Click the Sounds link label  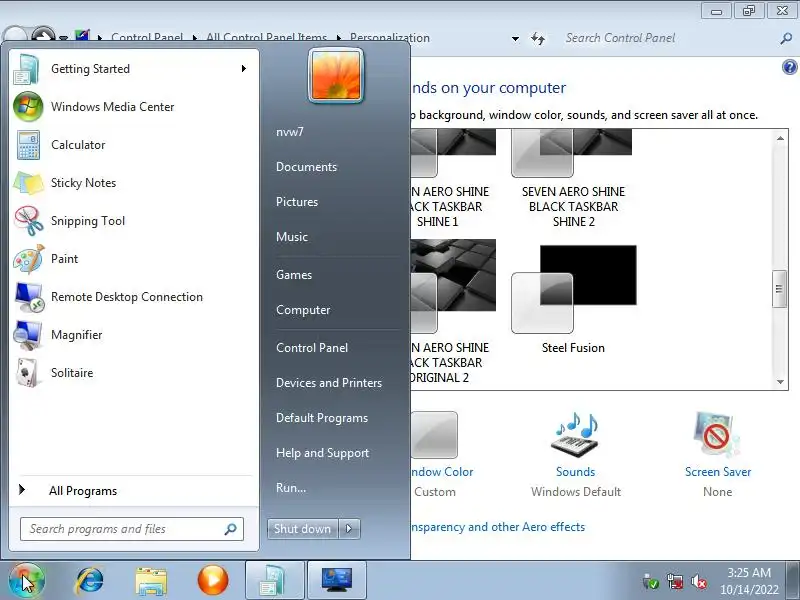pyautogui.click(x=576, y=472)
